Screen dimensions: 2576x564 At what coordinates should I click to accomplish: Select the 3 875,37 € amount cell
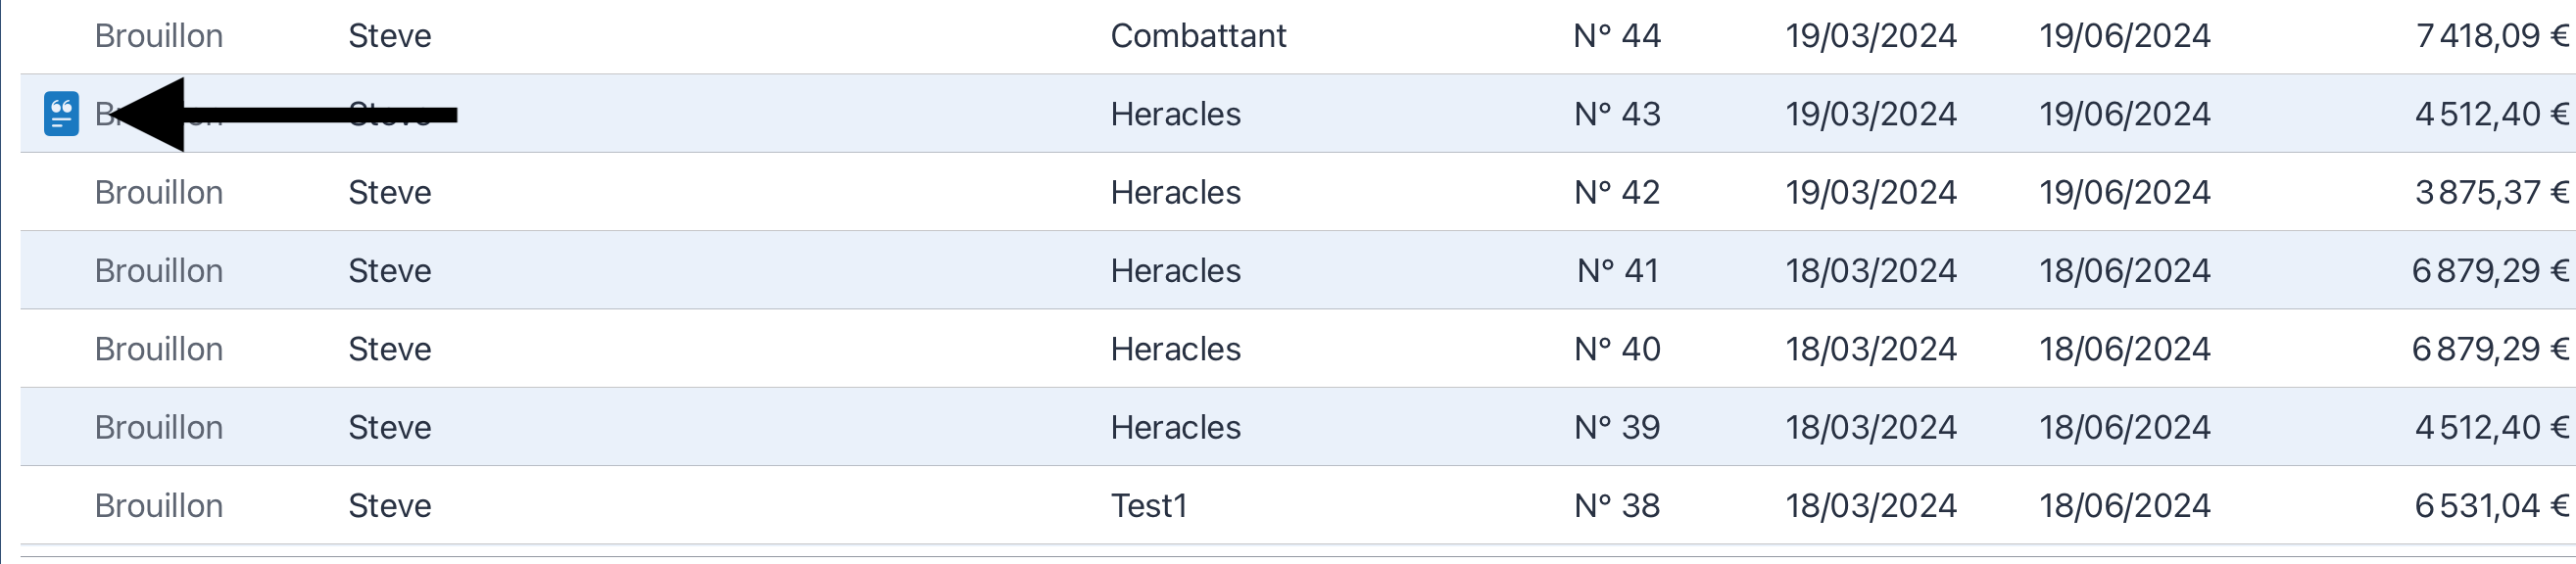point(2491,192)
